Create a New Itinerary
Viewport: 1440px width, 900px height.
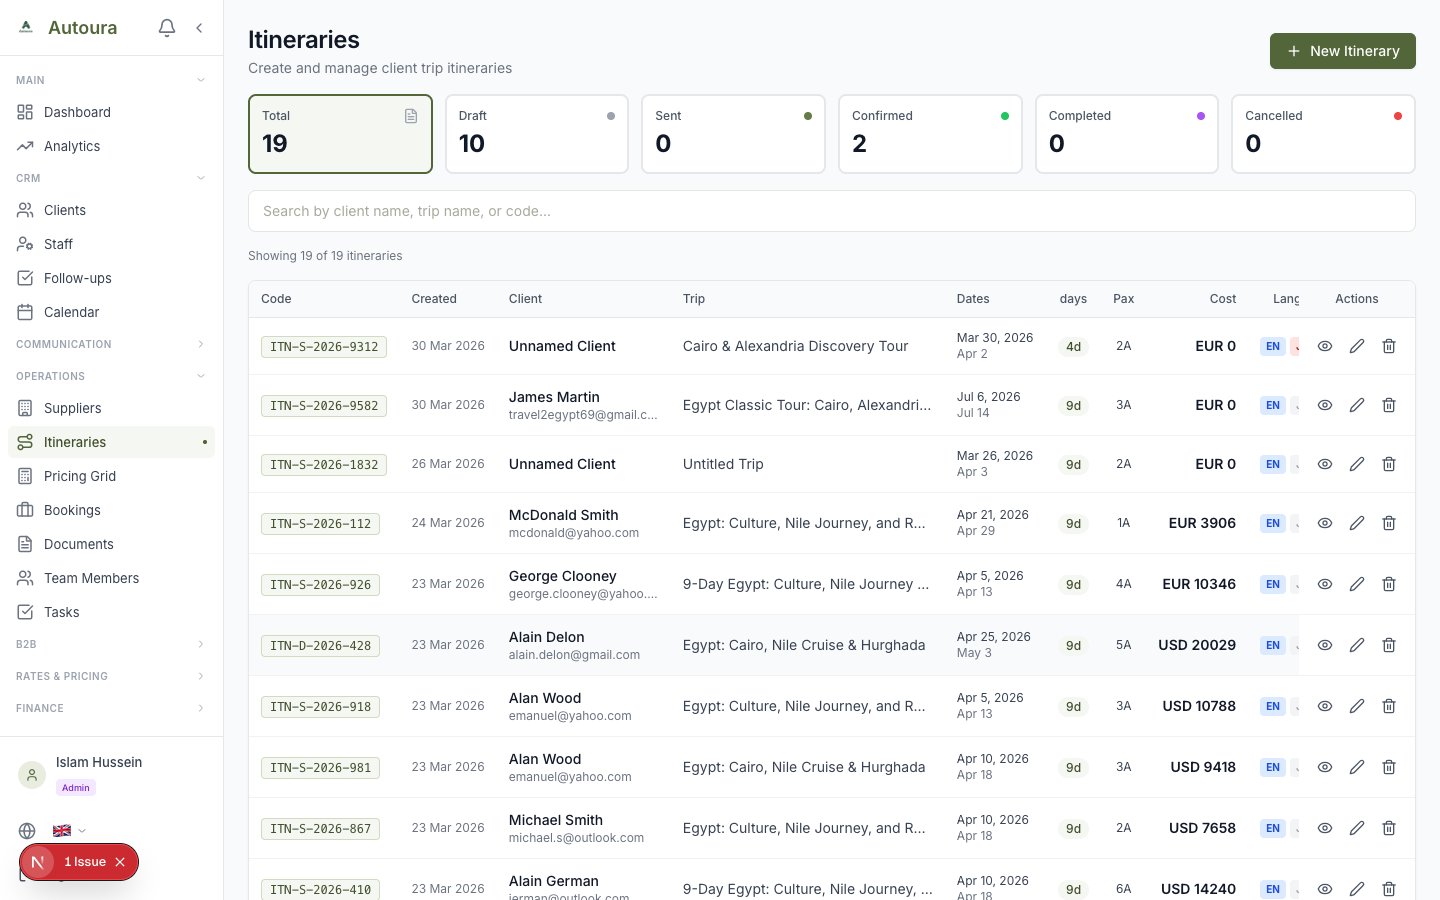1342,51
